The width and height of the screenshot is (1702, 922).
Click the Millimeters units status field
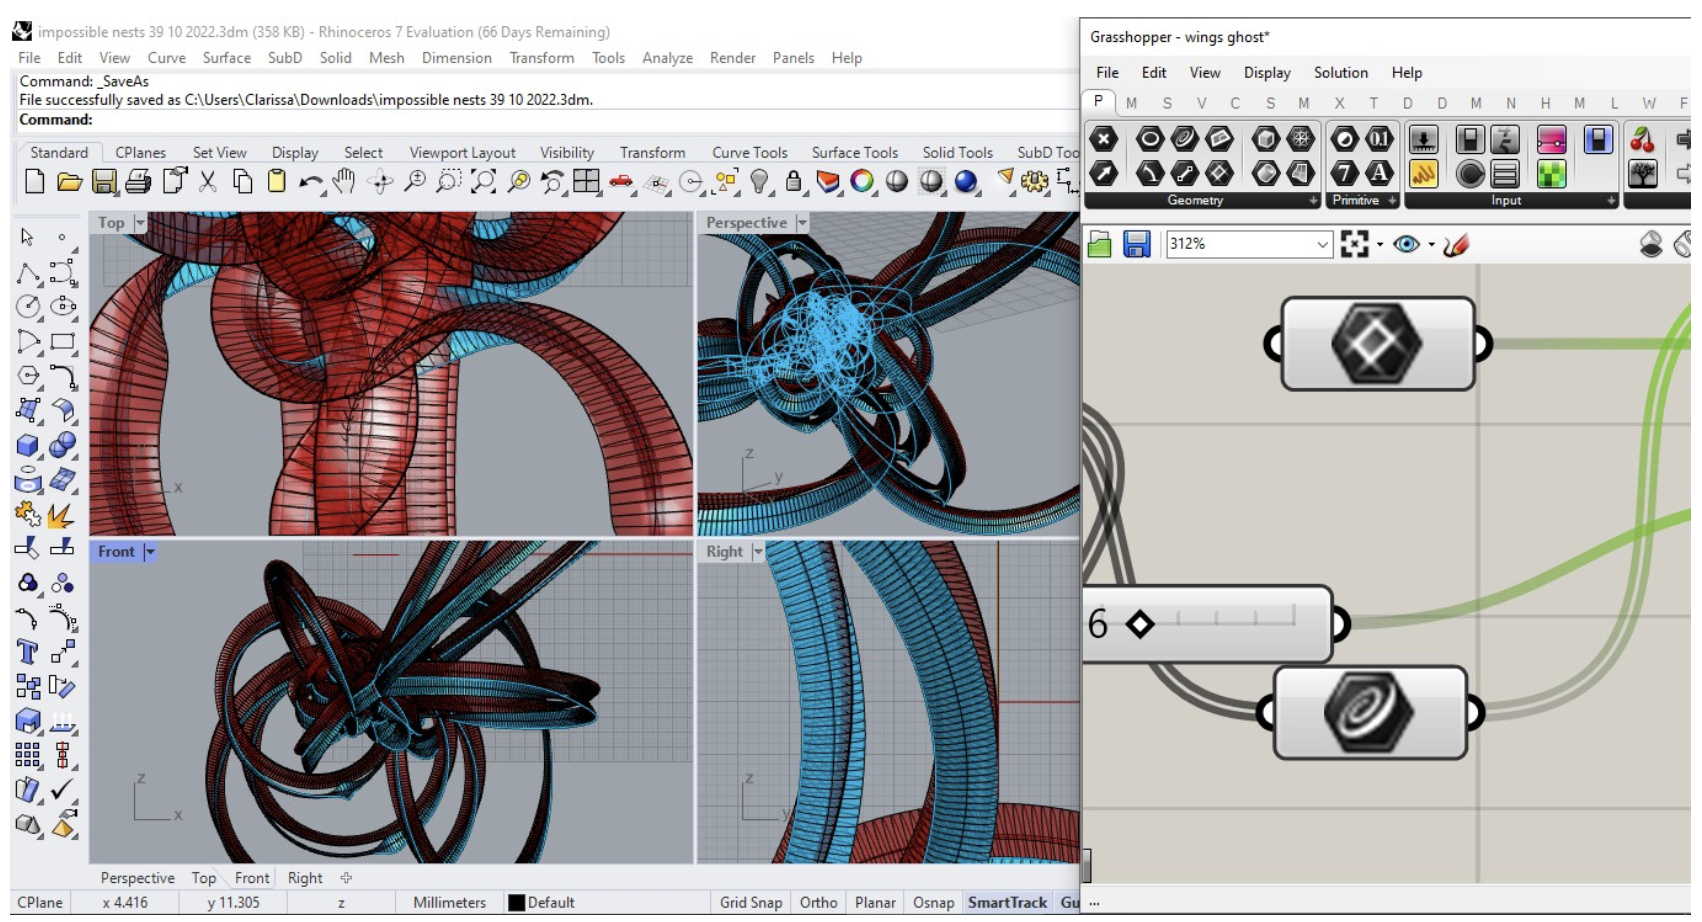click(449, 902)
